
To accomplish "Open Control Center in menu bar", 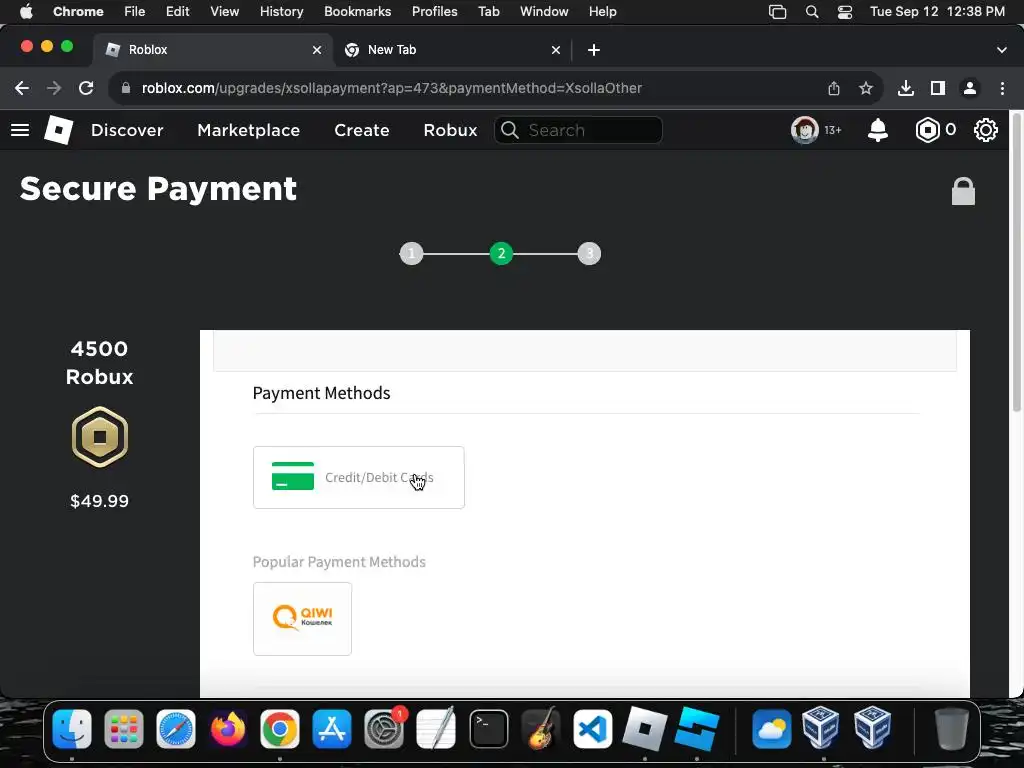I will pyautogui.click(x=845, y=12).
